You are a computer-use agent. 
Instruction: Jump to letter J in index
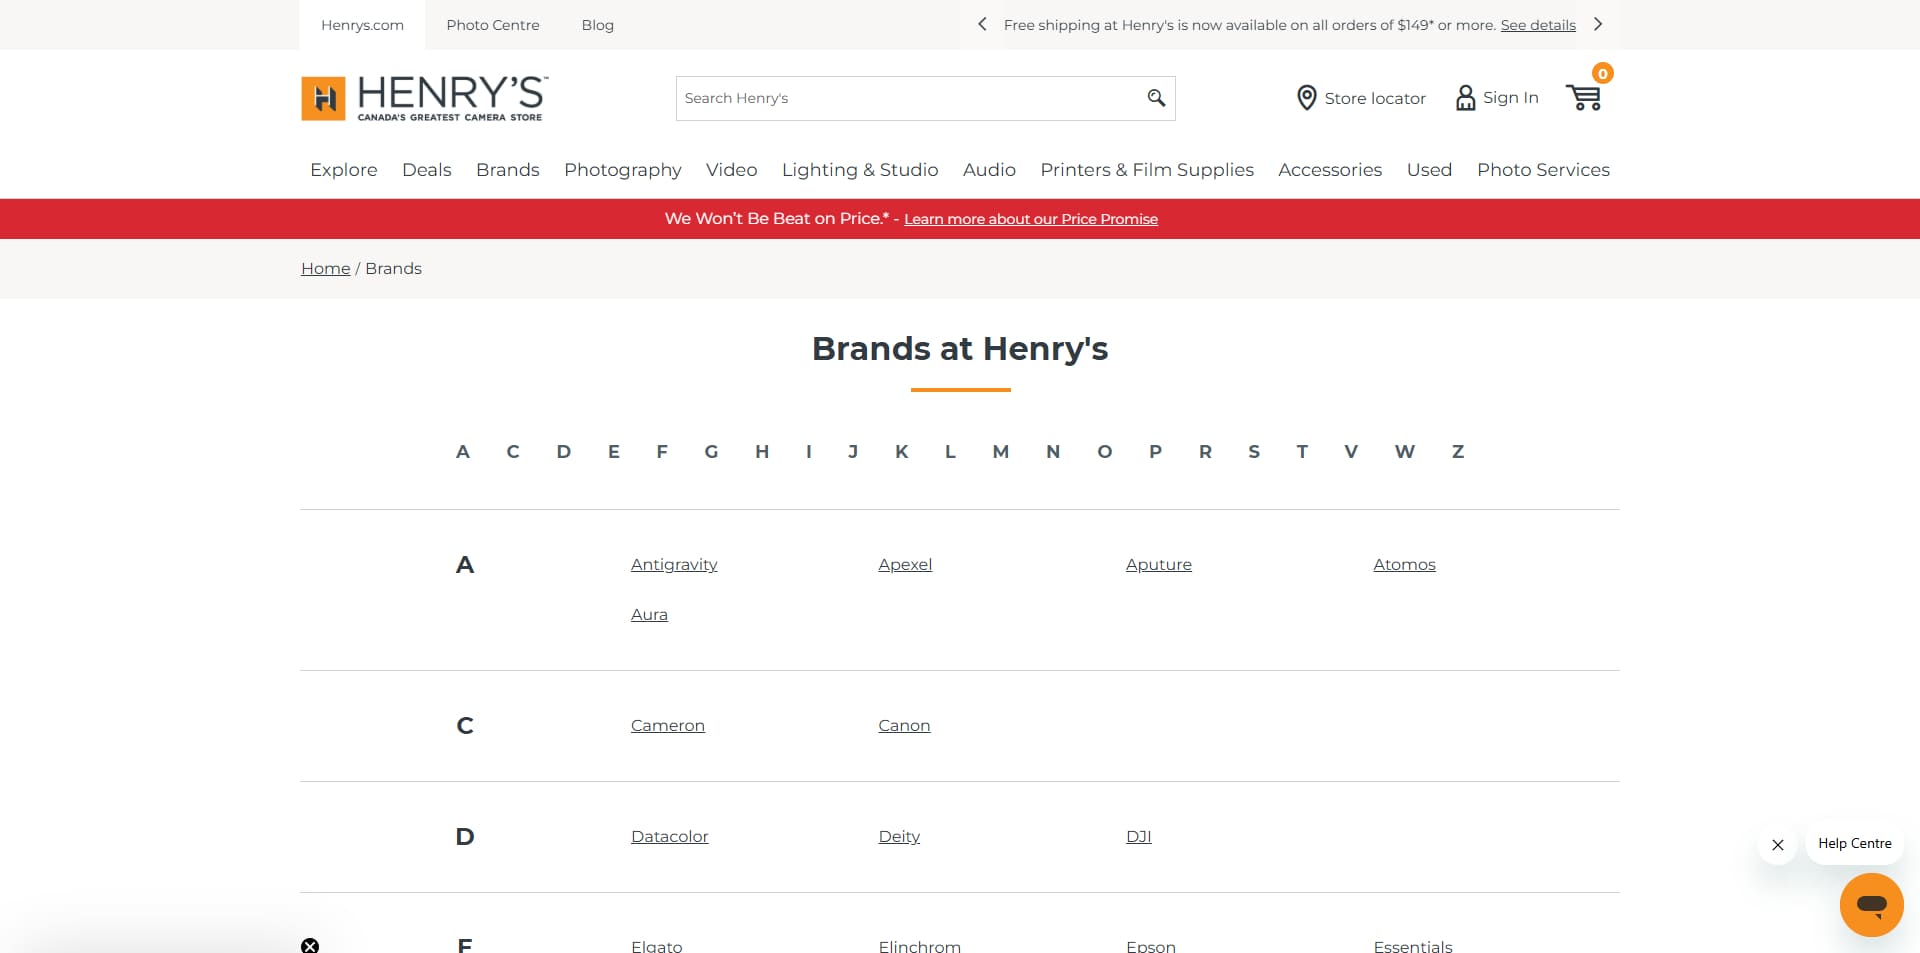853,452
